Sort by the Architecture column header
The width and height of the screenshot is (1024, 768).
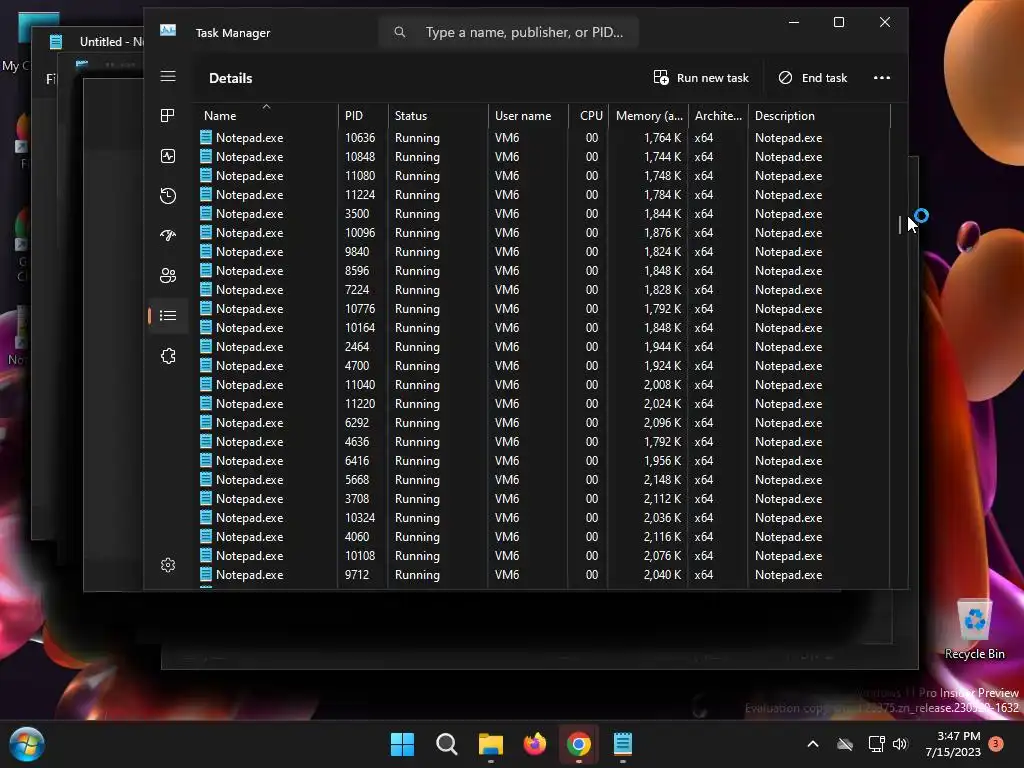coord(718,116)
